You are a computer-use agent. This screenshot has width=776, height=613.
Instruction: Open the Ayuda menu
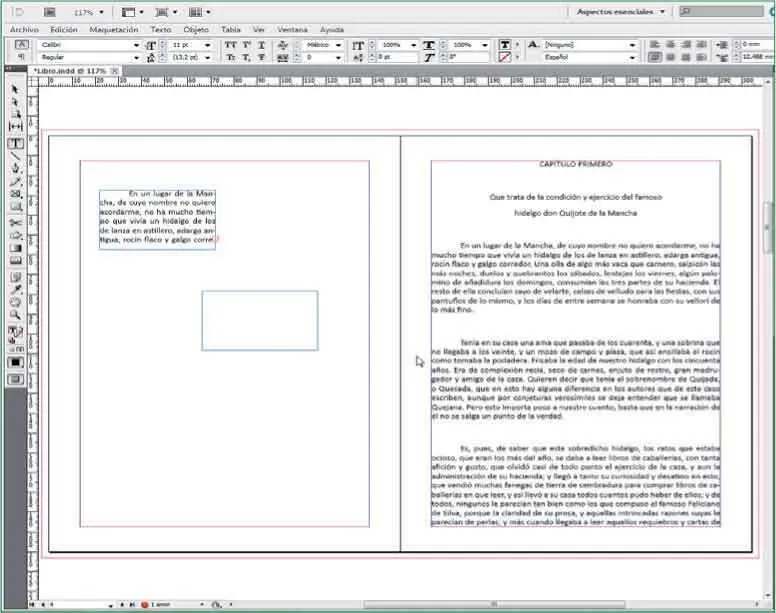point(332,30)
